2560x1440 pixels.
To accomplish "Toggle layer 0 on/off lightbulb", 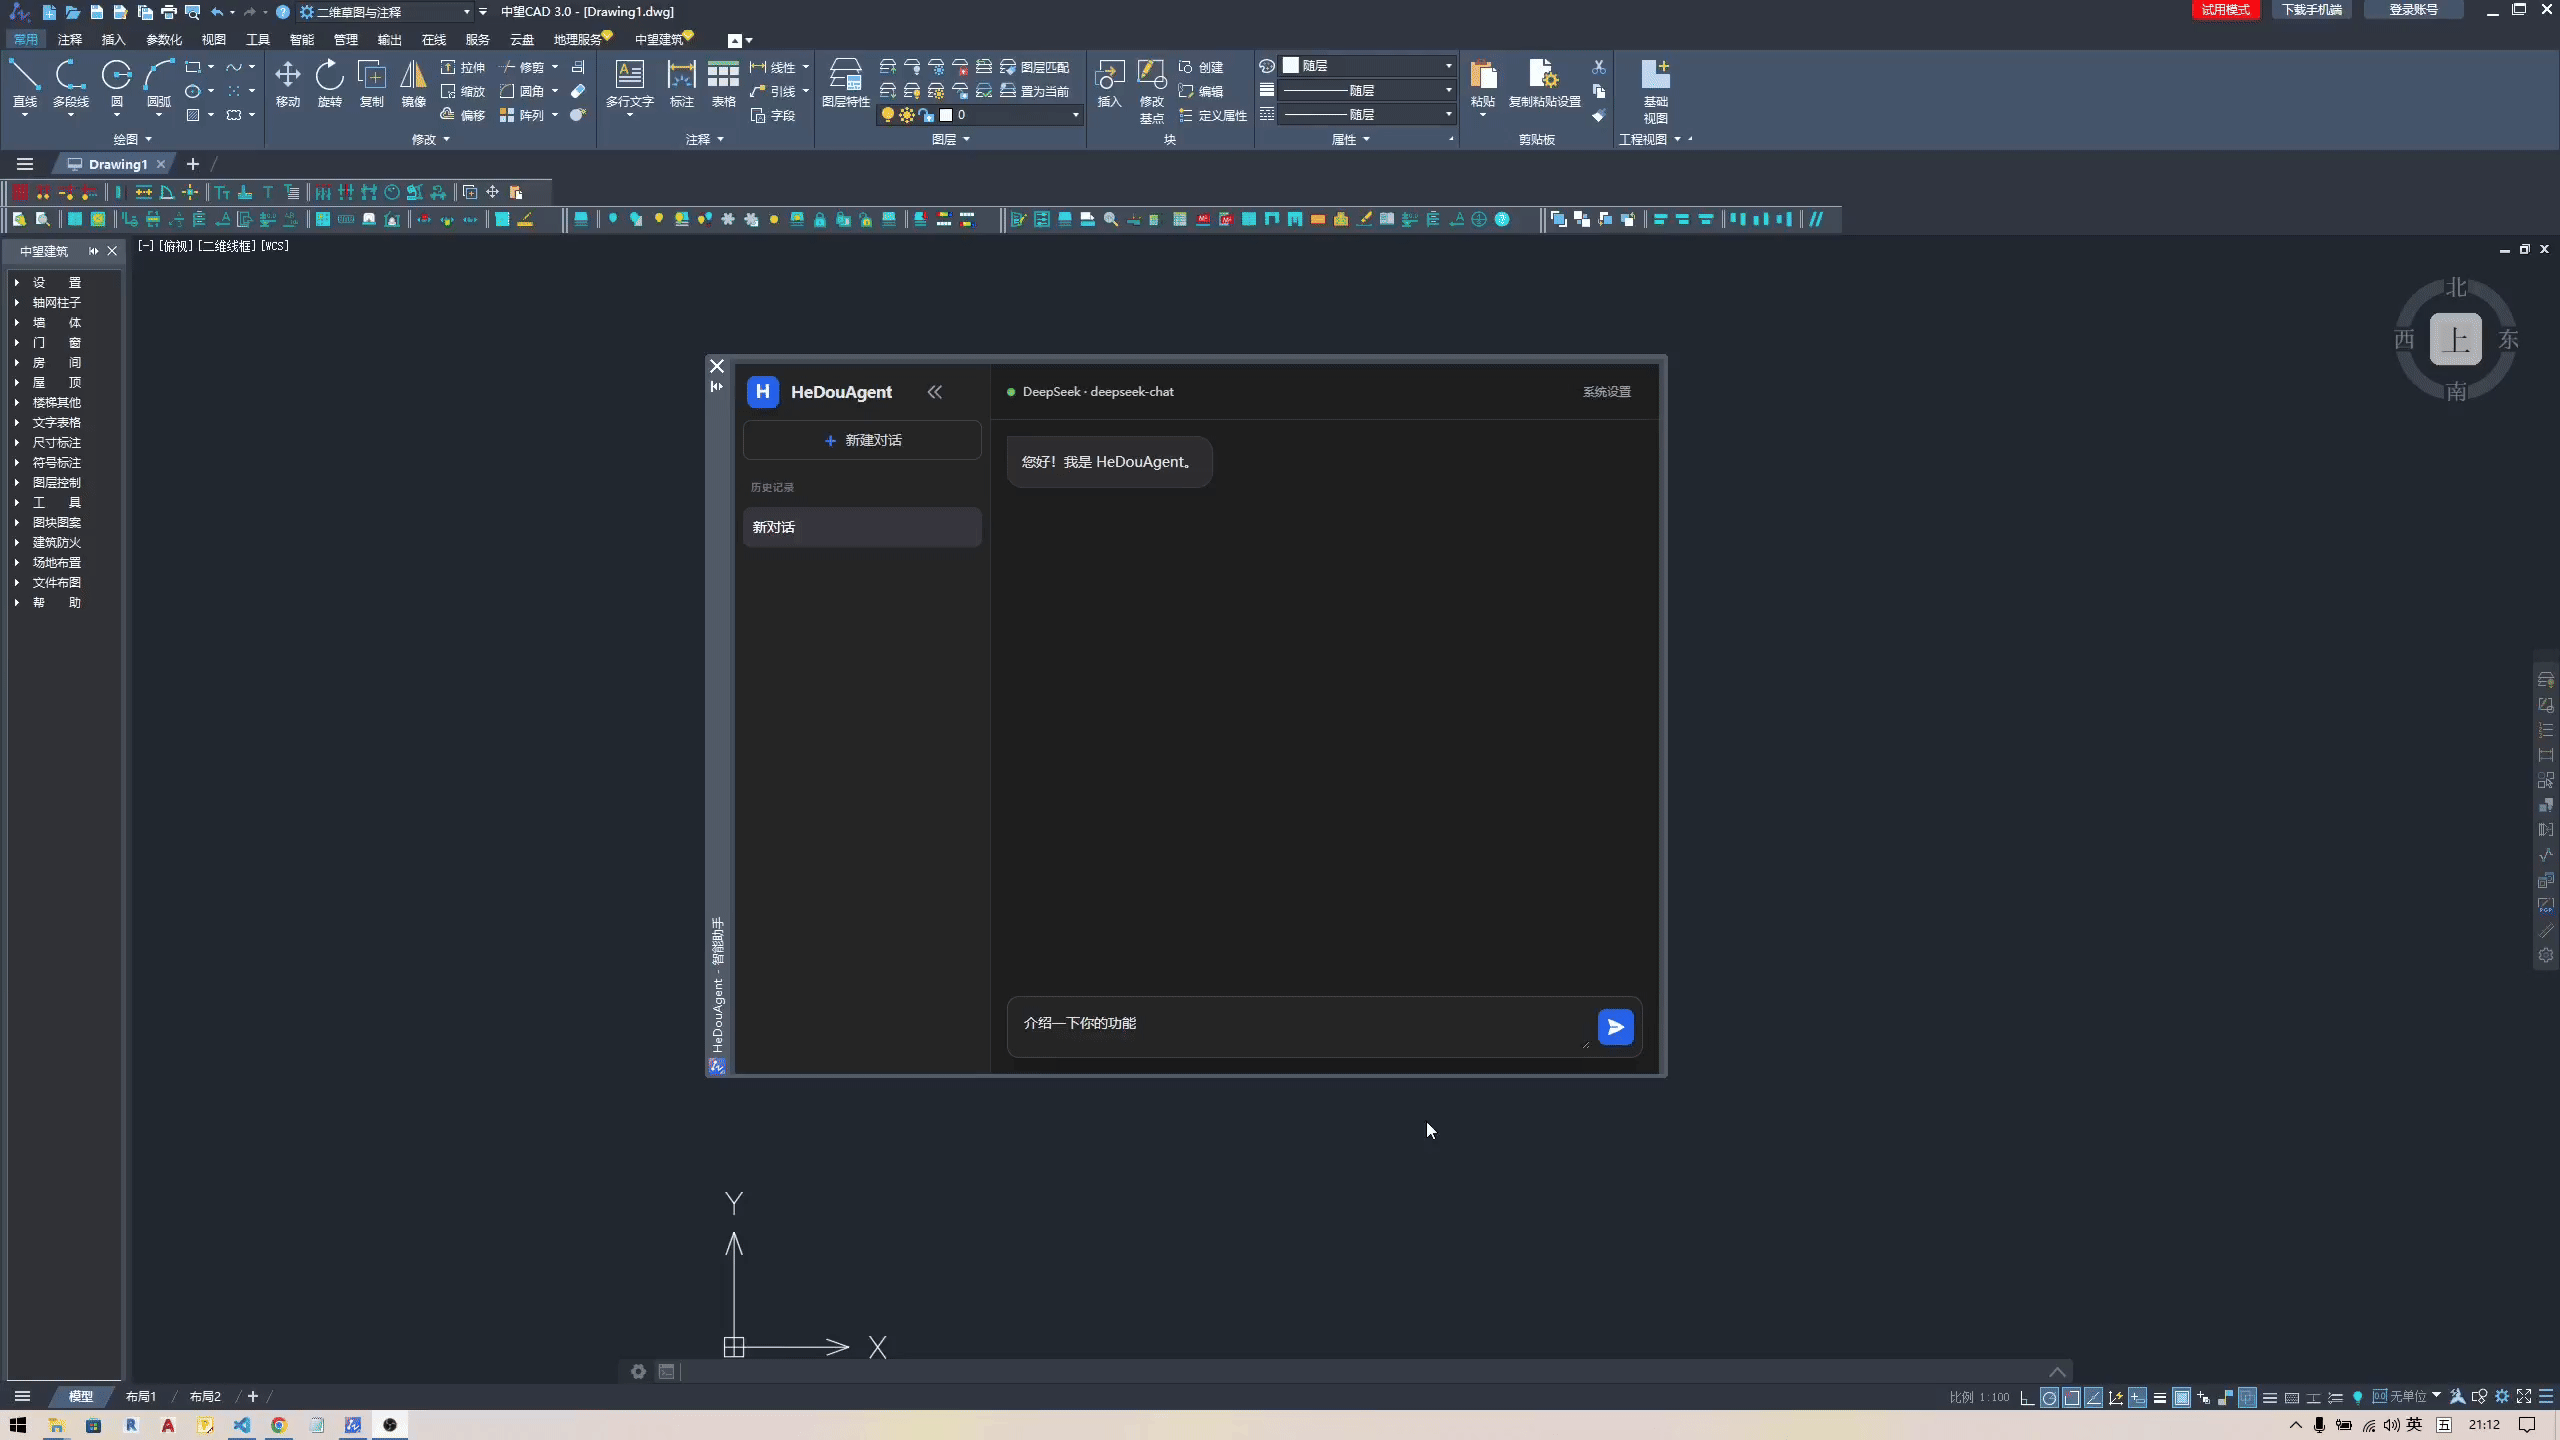I will point(887,115).
